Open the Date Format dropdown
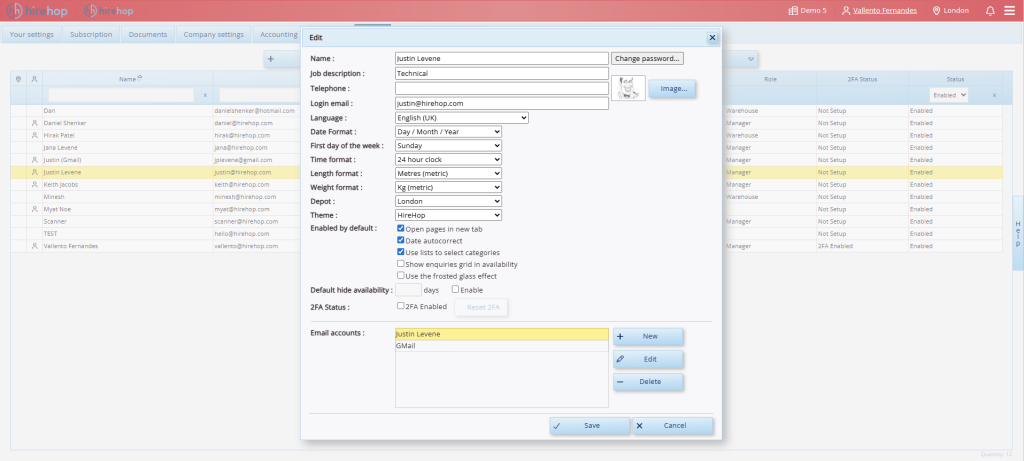Screen dimensions: 1024x461 (x=449, y=131)
